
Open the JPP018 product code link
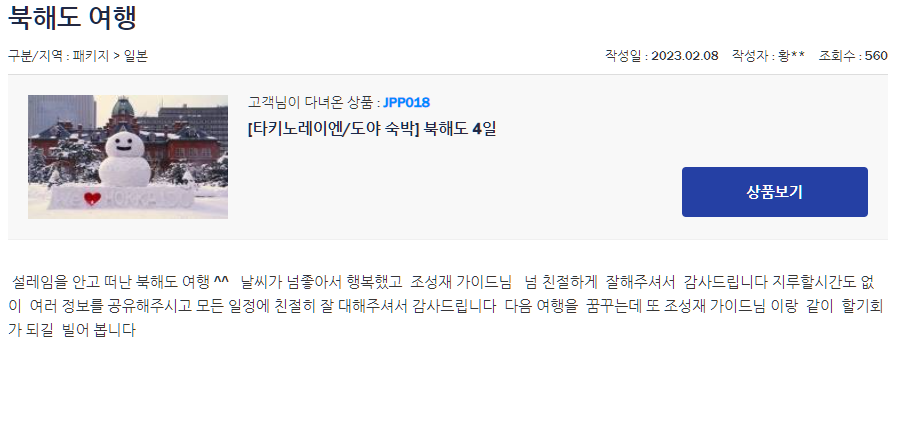pyautogui.click(x=407, y=103)
